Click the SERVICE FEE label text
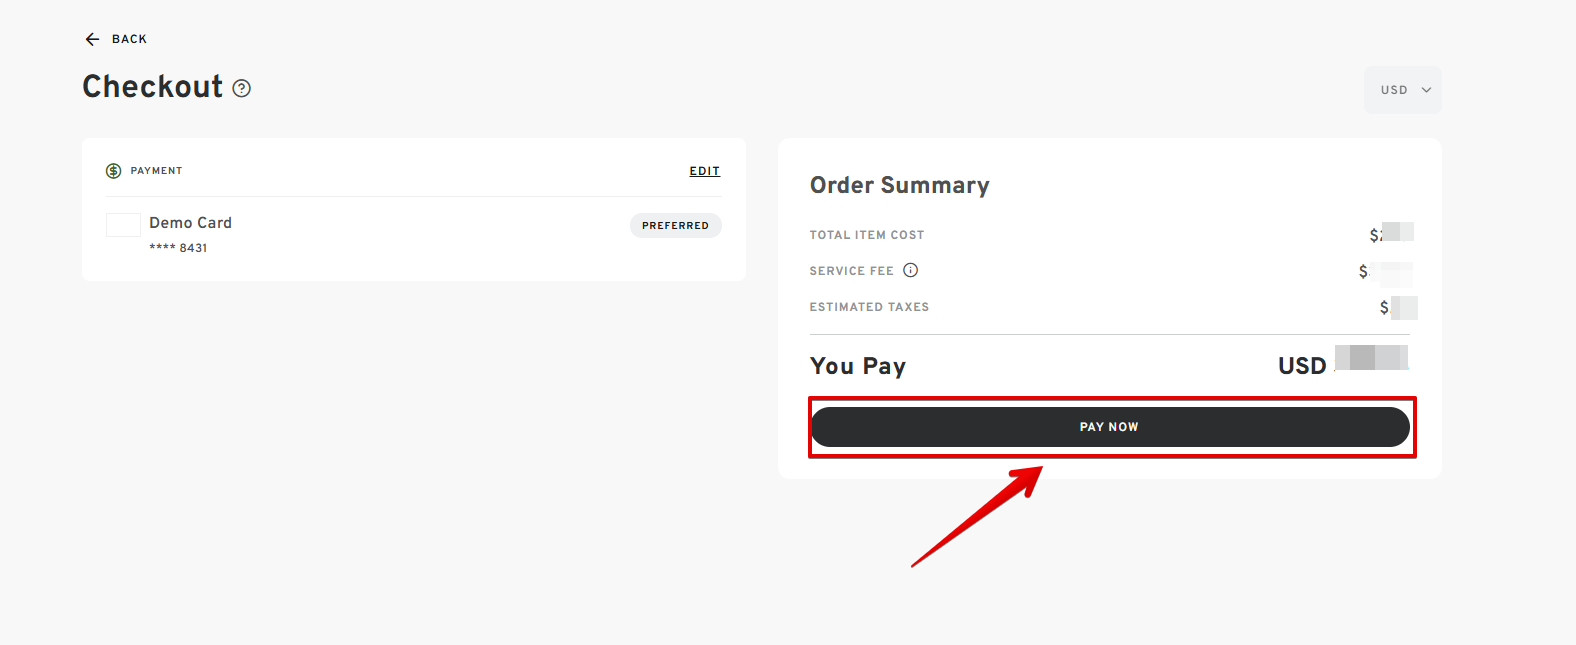Screen dimensions: 1576x645 (852, 271)
